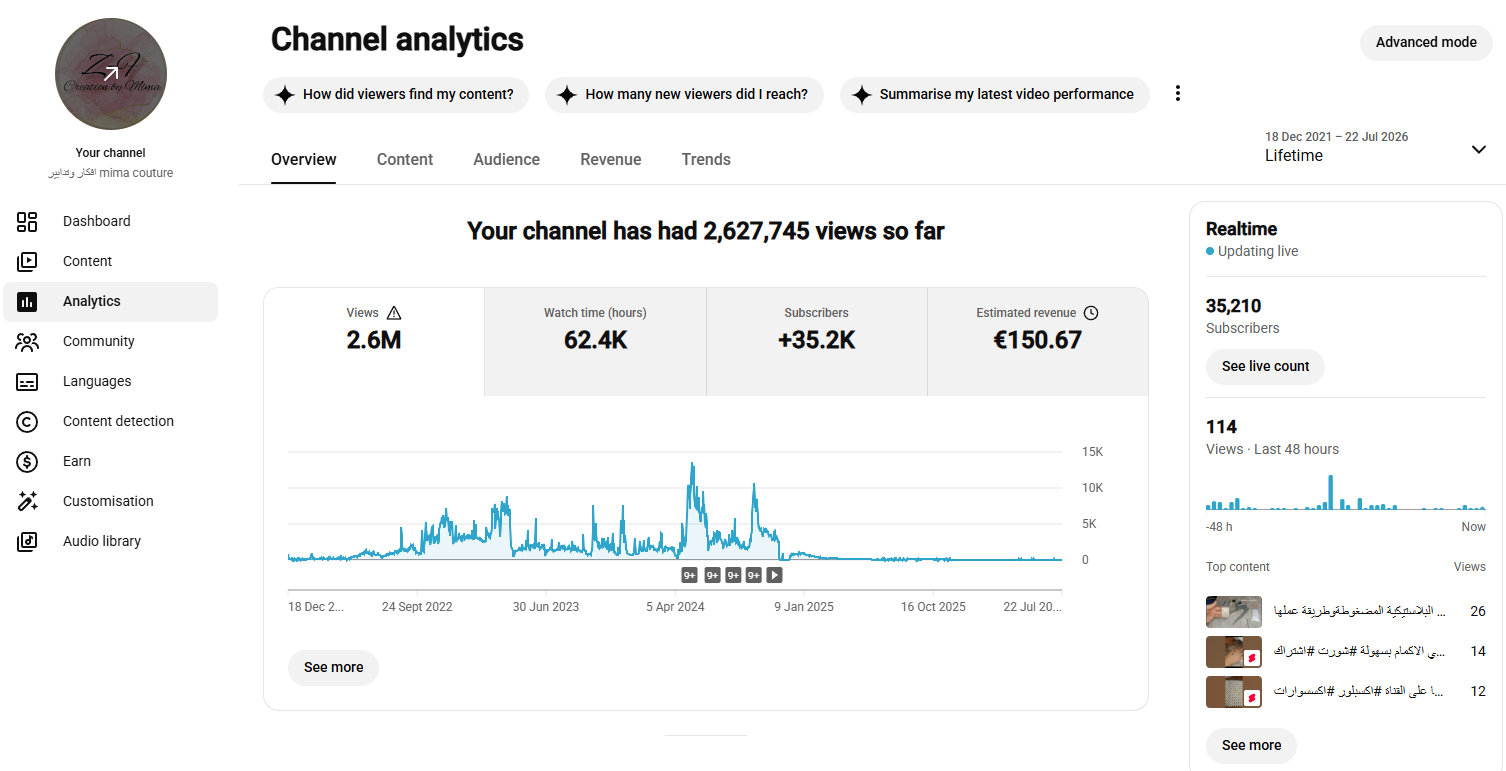The width and height of the screenshot is (1506, 771).
Task: Open Content detection copyright icon
Action: (x=27, y=422)
